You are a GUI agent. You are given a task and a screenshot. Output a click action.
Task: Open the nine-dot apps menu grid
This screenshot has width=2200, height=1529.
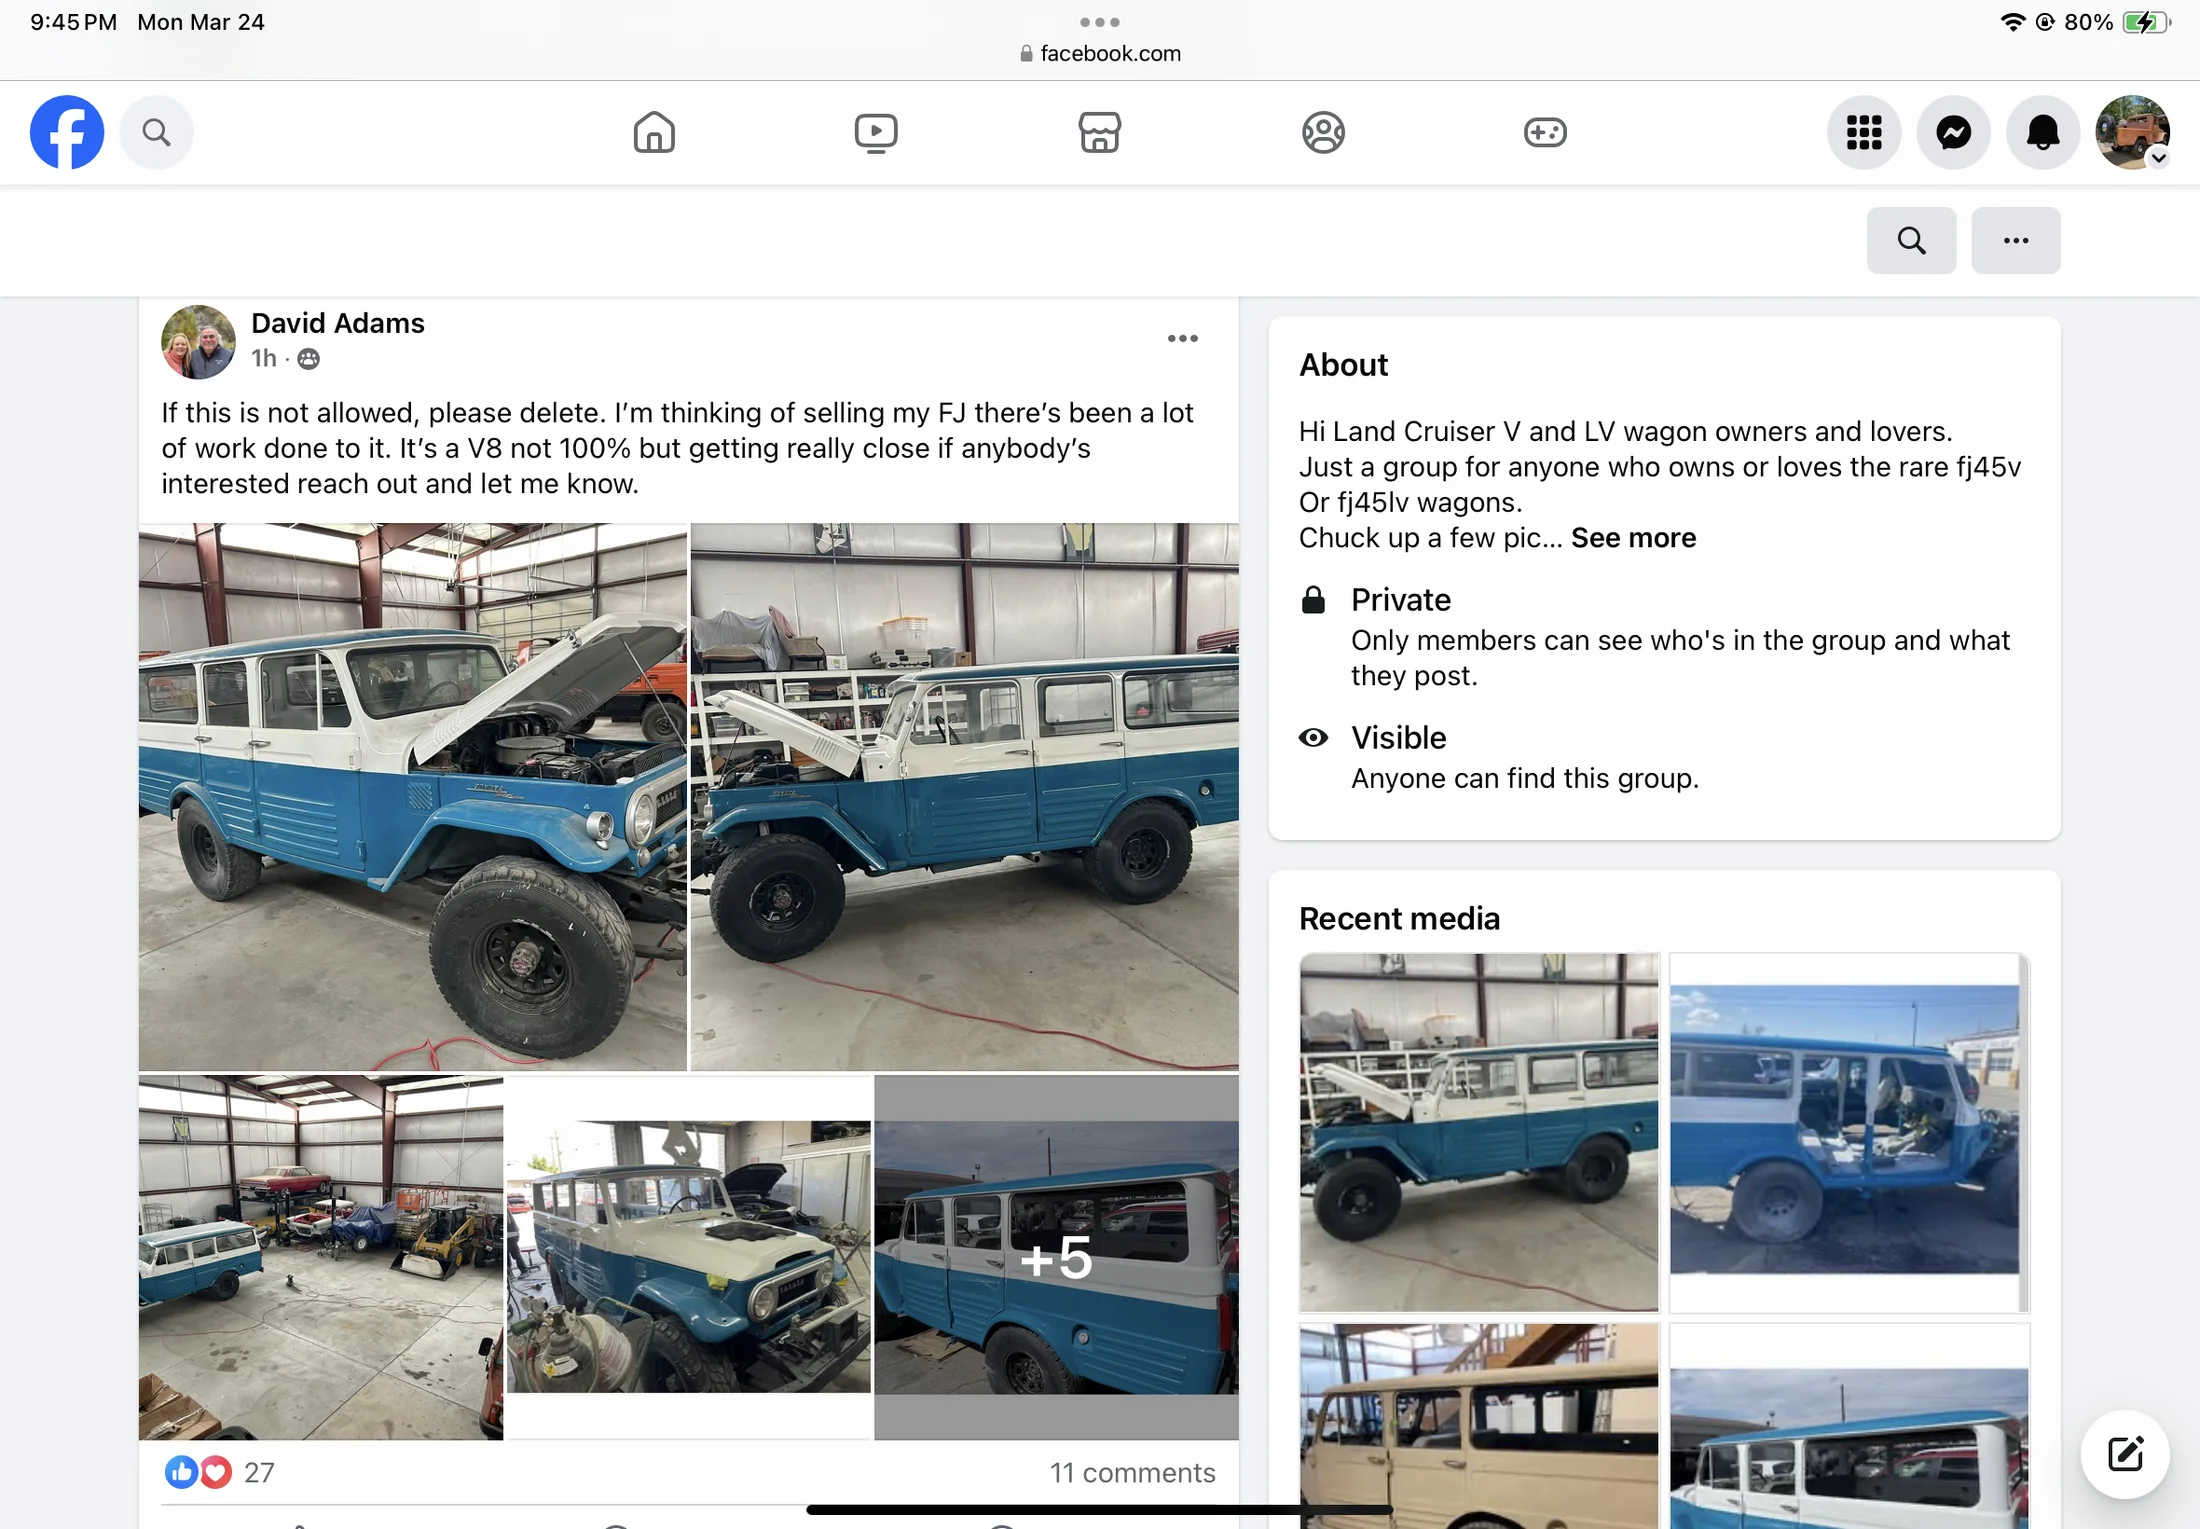click(x=1864, y=132)
